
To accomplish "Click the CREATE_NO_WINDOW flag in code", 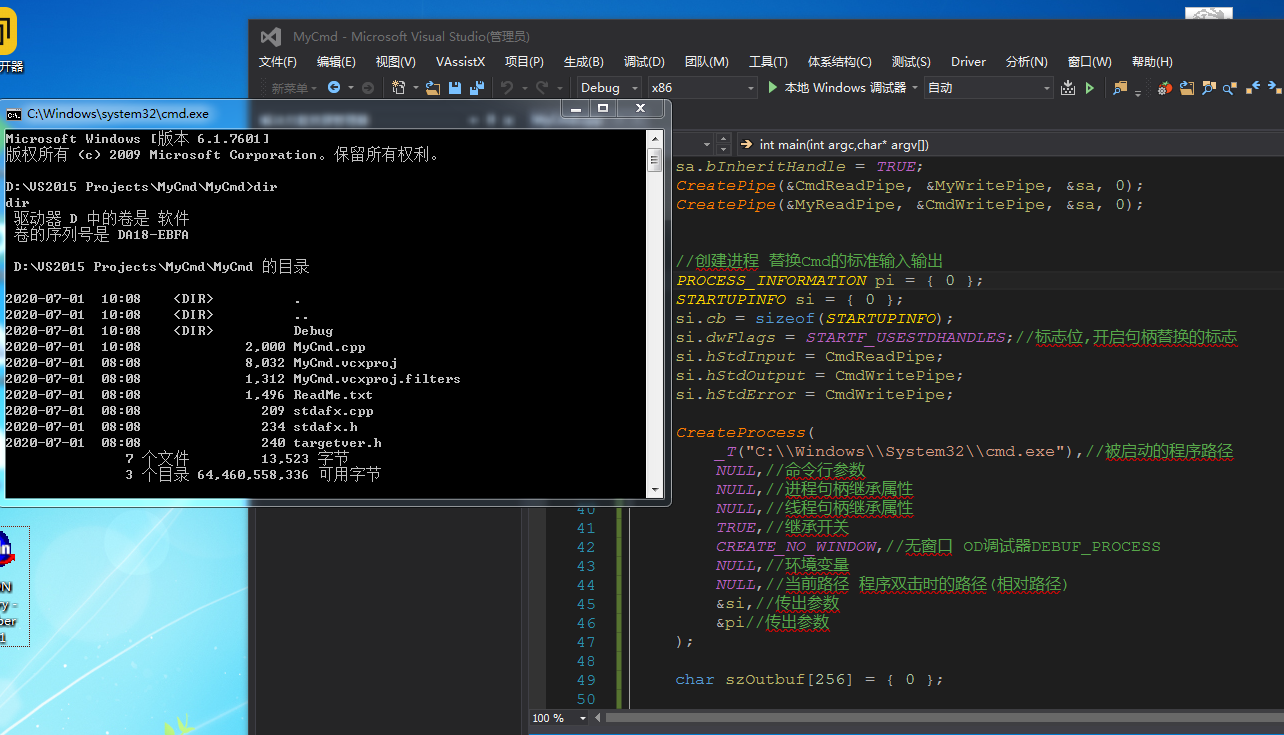I will point(795,547).
